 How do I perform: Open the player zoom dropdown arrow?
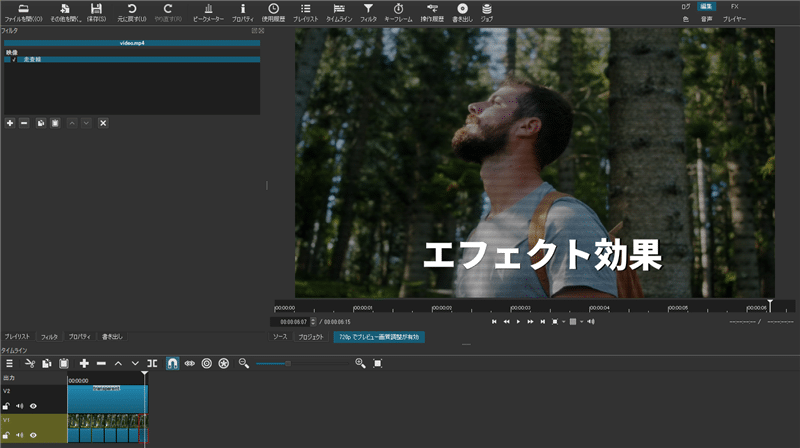563,322
